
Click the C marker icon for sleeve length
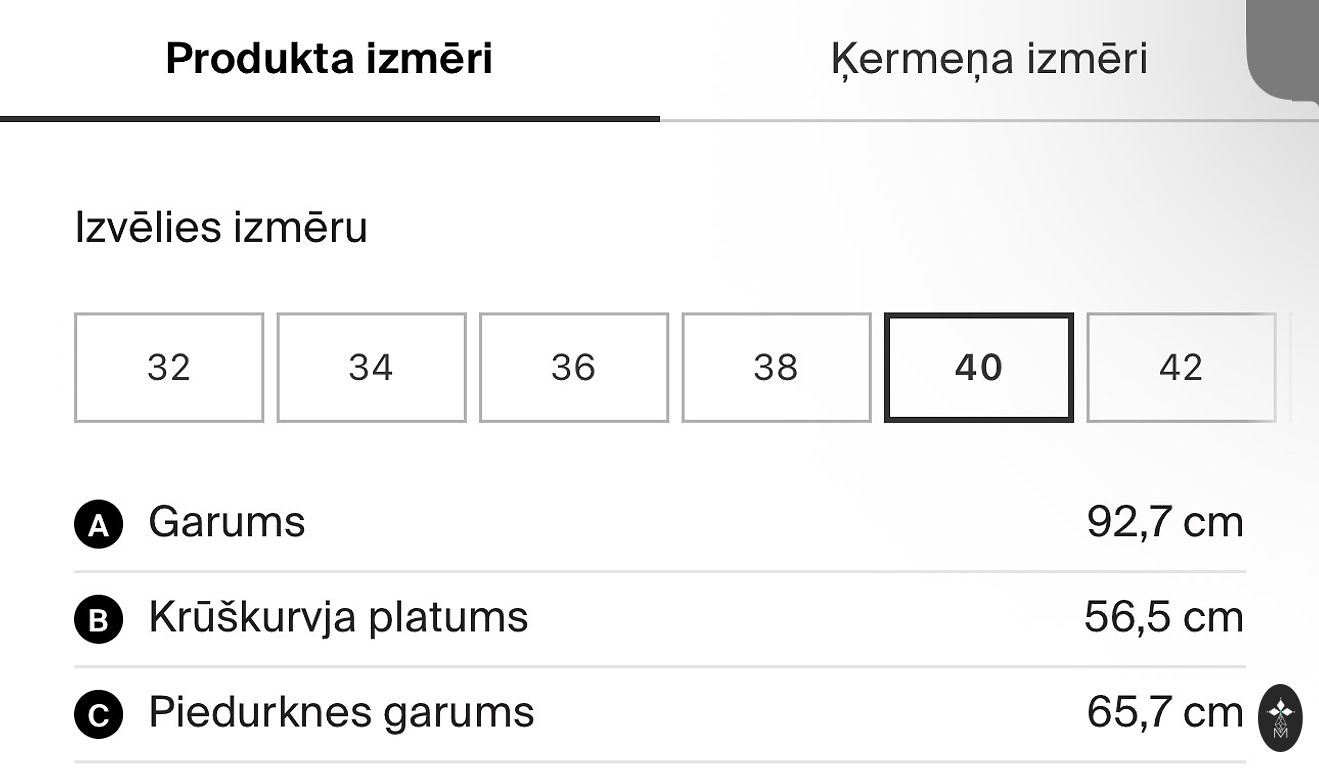click(98, 715)
